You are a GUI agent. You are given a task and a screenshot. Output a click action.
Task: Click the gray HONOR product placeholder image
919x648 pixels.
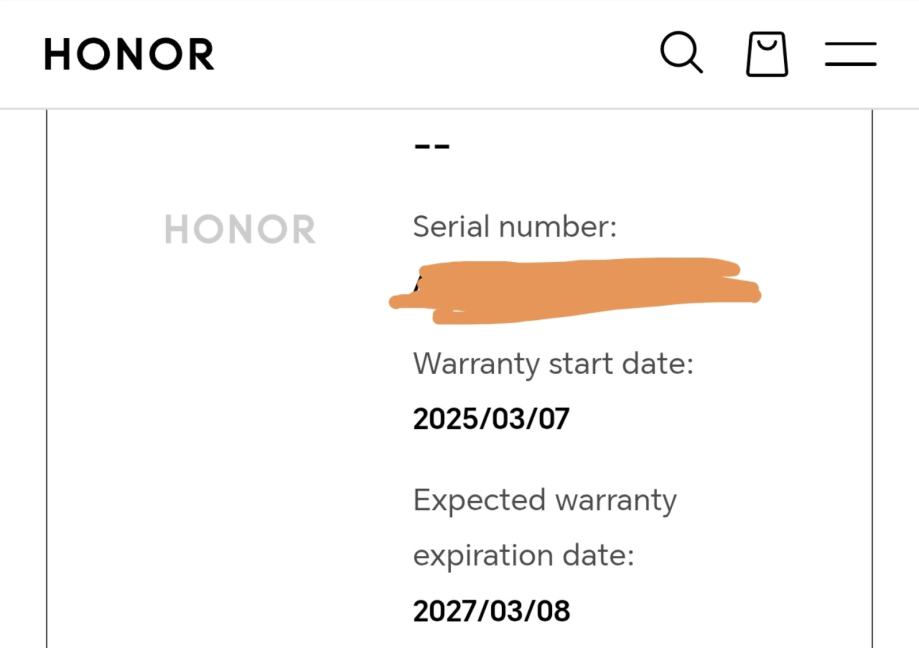coord(240,230)
